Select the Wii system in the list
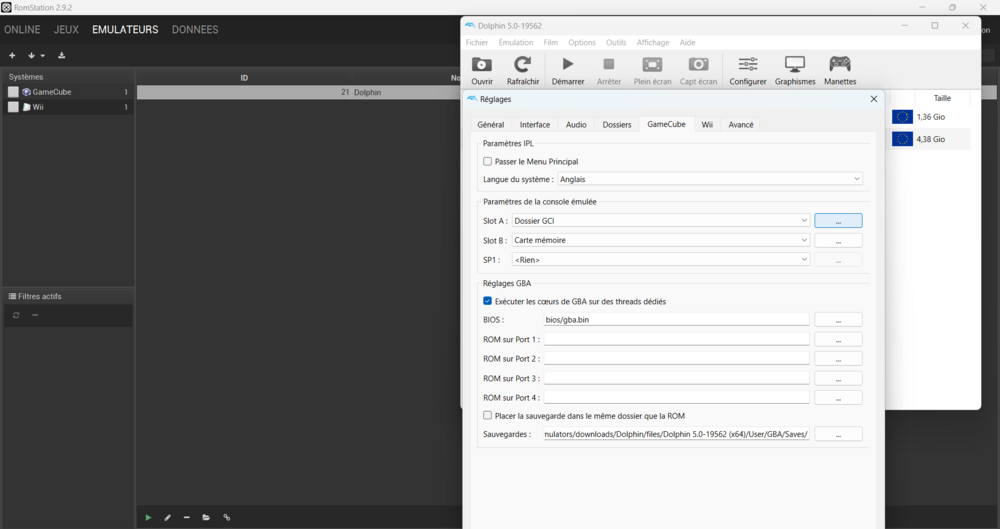Image resolution: width=1000 pixels, height=529 pixels. click(x=38, y=107)
